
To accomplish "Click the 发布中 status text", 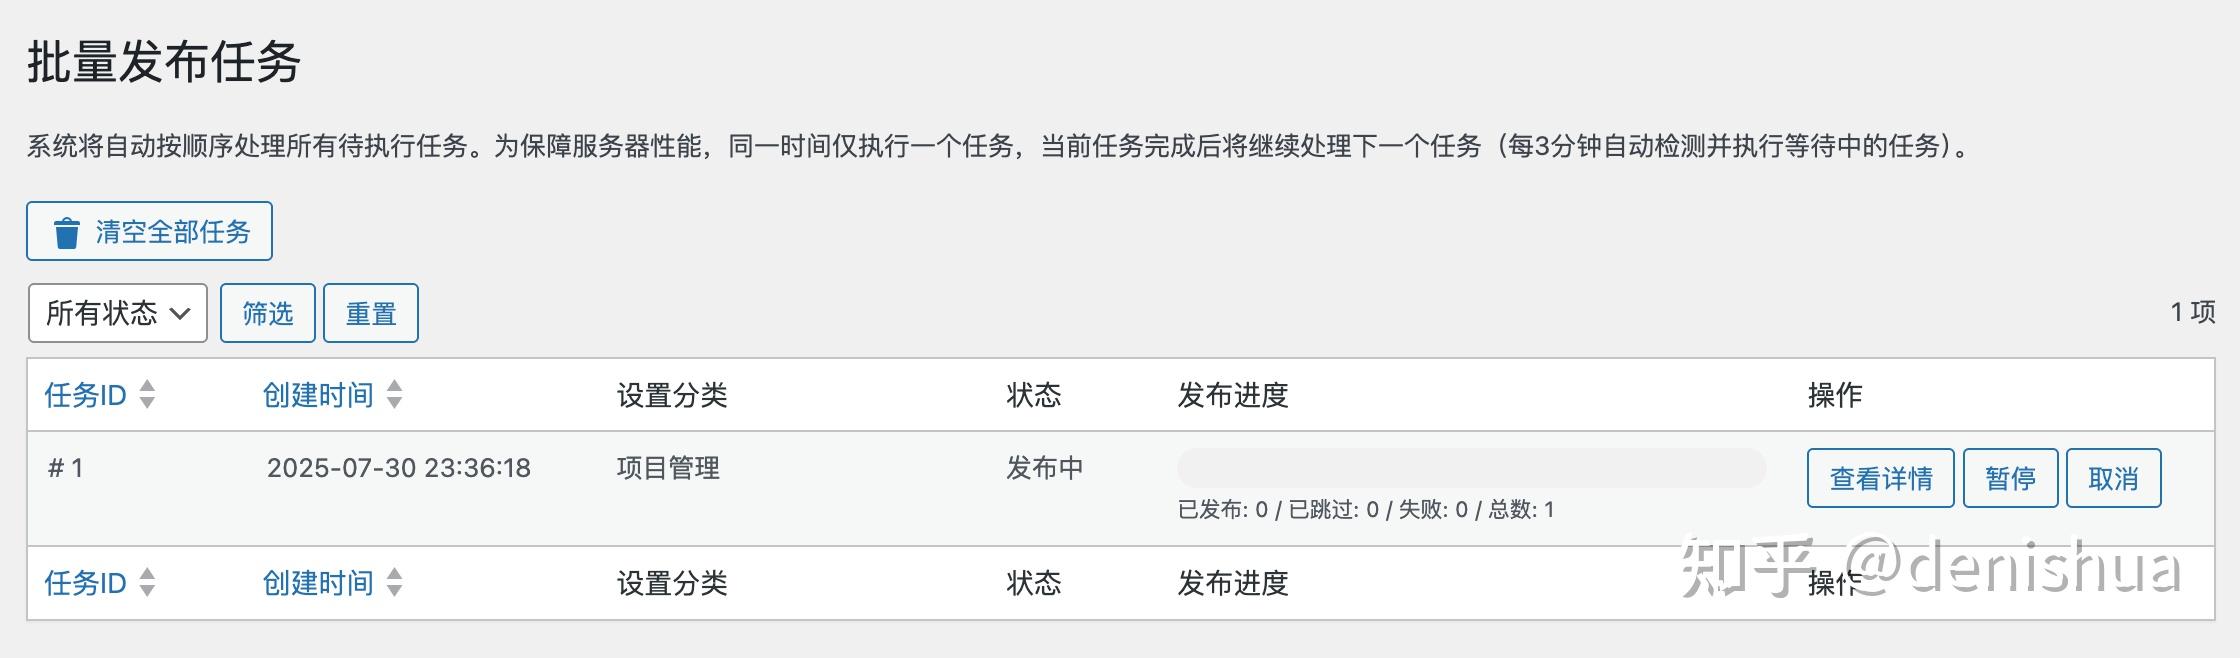I will [1044, 468].
